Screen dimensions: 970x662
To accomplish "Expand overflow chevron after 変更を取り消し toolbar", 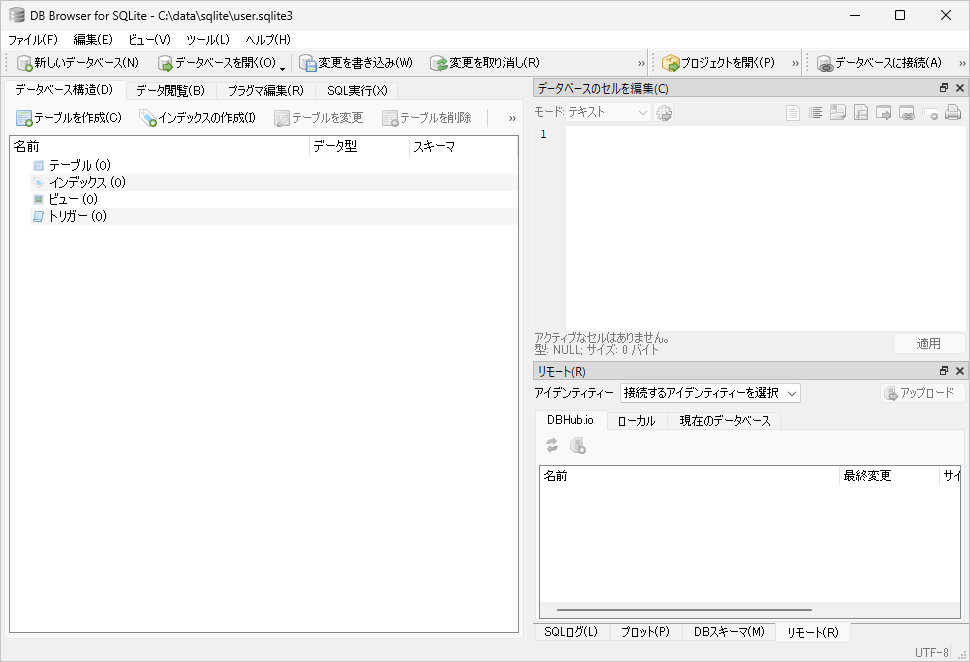I will (x=641, y=63).
